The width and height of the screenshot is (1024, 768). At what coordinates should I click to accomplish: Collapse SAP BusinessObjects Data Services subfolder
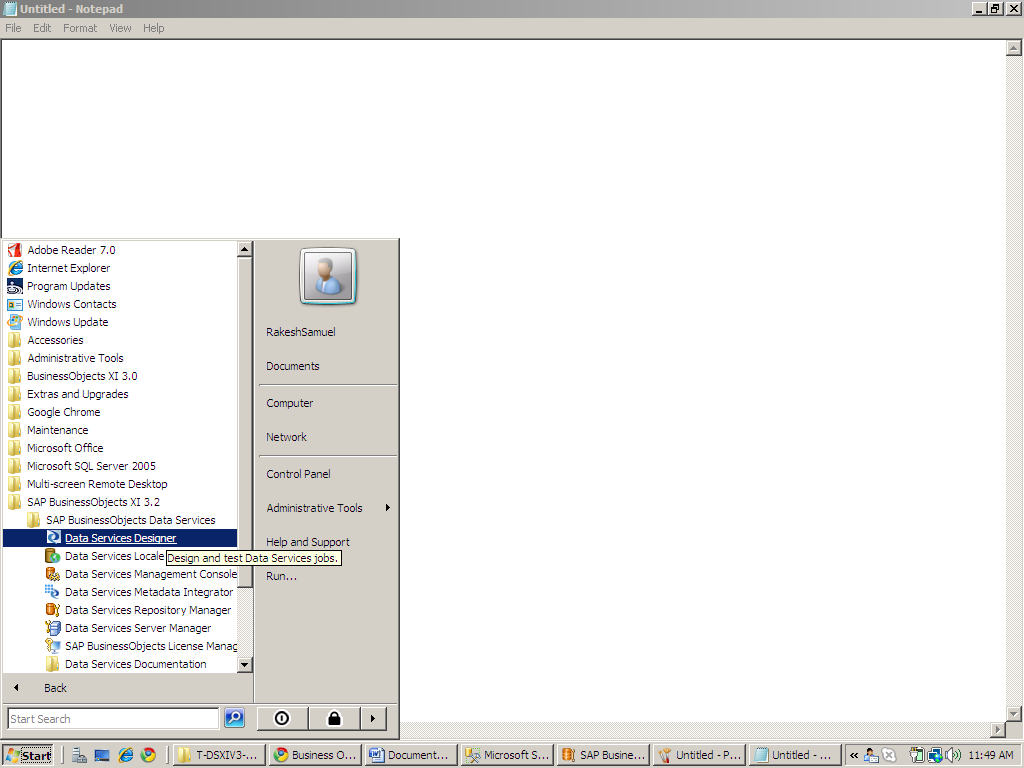(x=131, y=520)
